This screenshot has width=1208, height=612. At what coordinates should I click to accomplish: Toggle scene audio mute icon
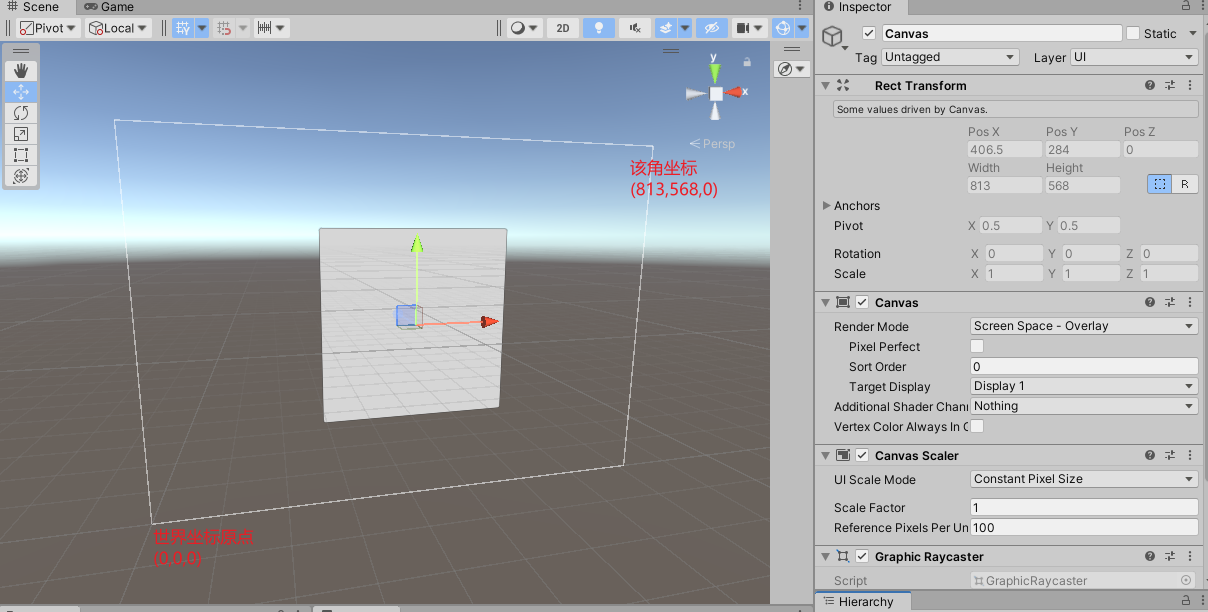coord(634,28)
